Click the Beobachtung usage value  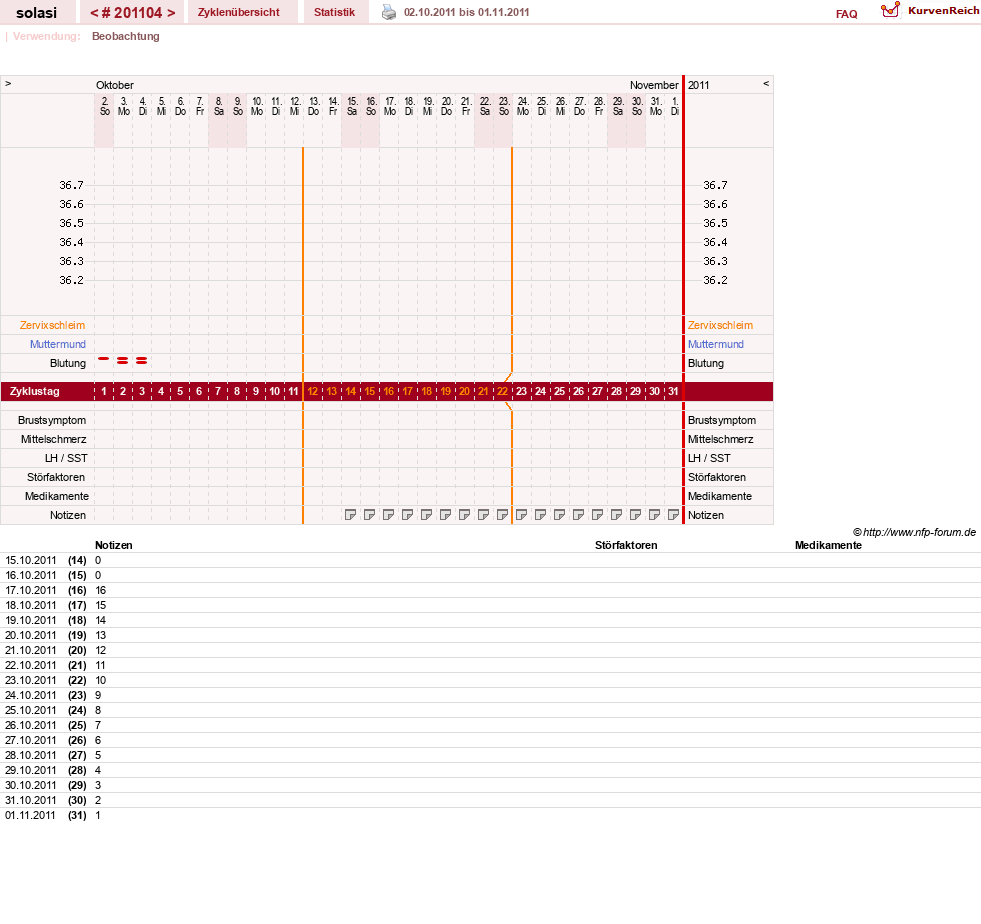[x=126, y=36]
